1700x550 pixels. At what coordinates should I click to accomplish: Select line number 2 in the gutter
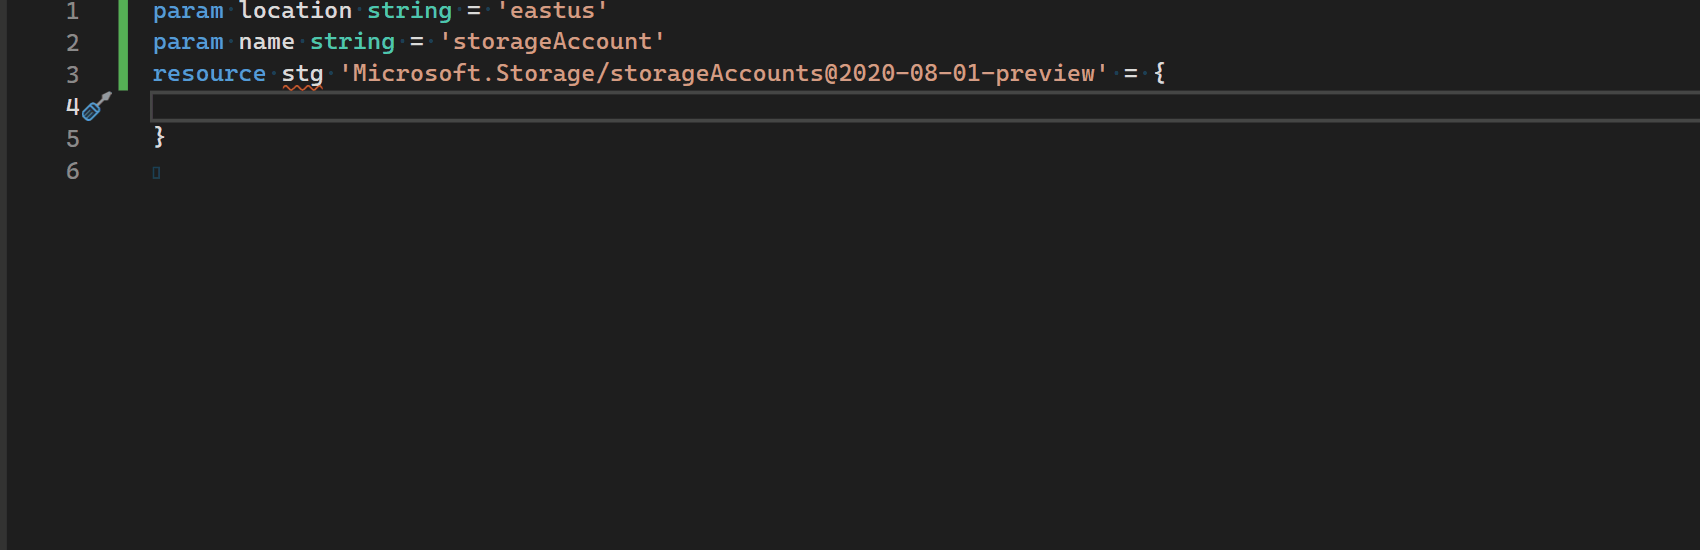tap(72, 42)
